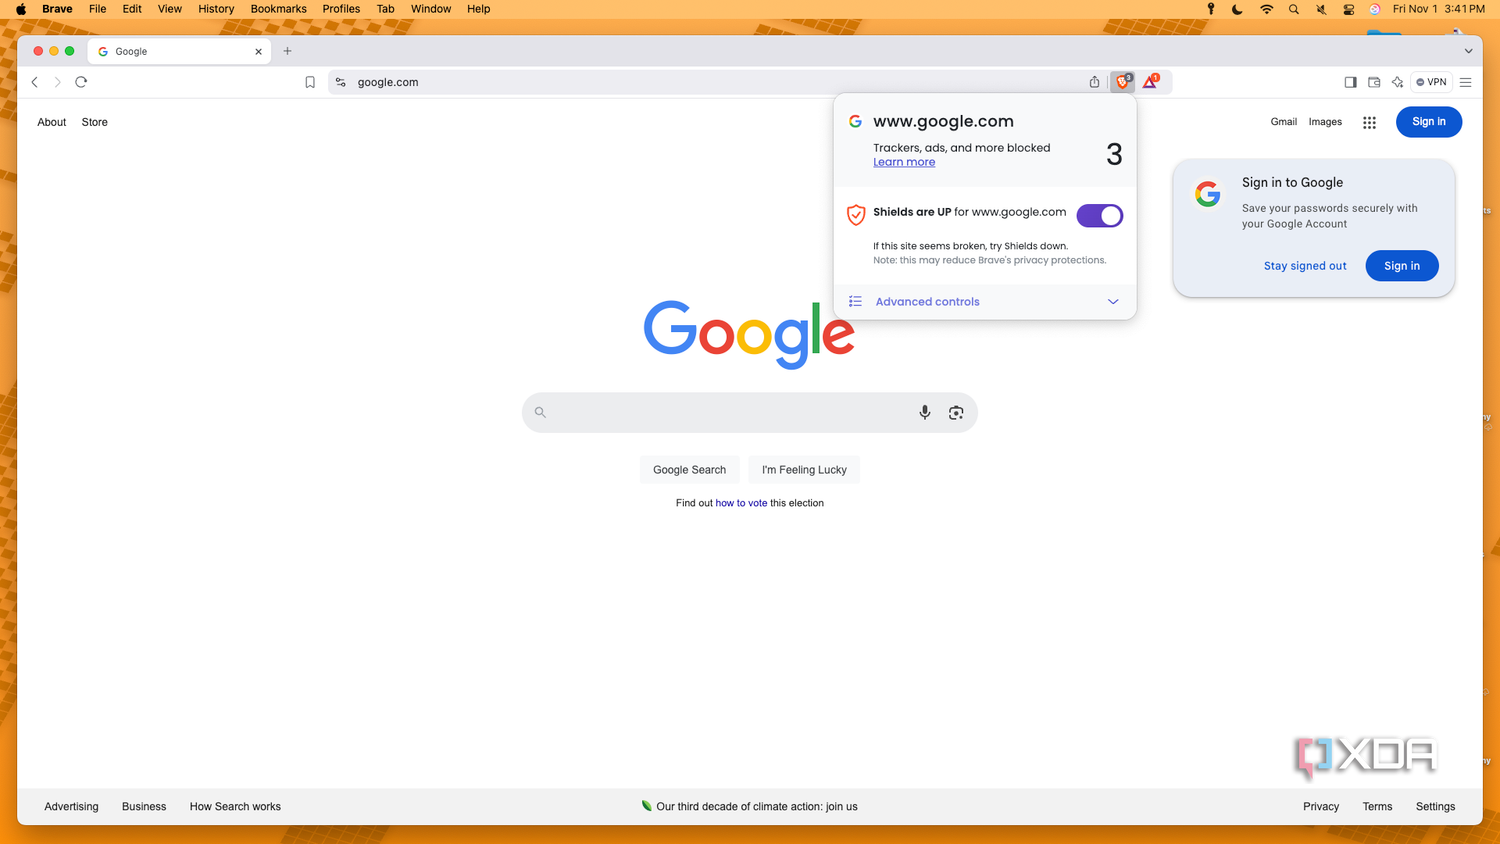The height and width of the screenshot is (844, 1500).
Task: Open the Google apps grid
Action: point(1369,122)
